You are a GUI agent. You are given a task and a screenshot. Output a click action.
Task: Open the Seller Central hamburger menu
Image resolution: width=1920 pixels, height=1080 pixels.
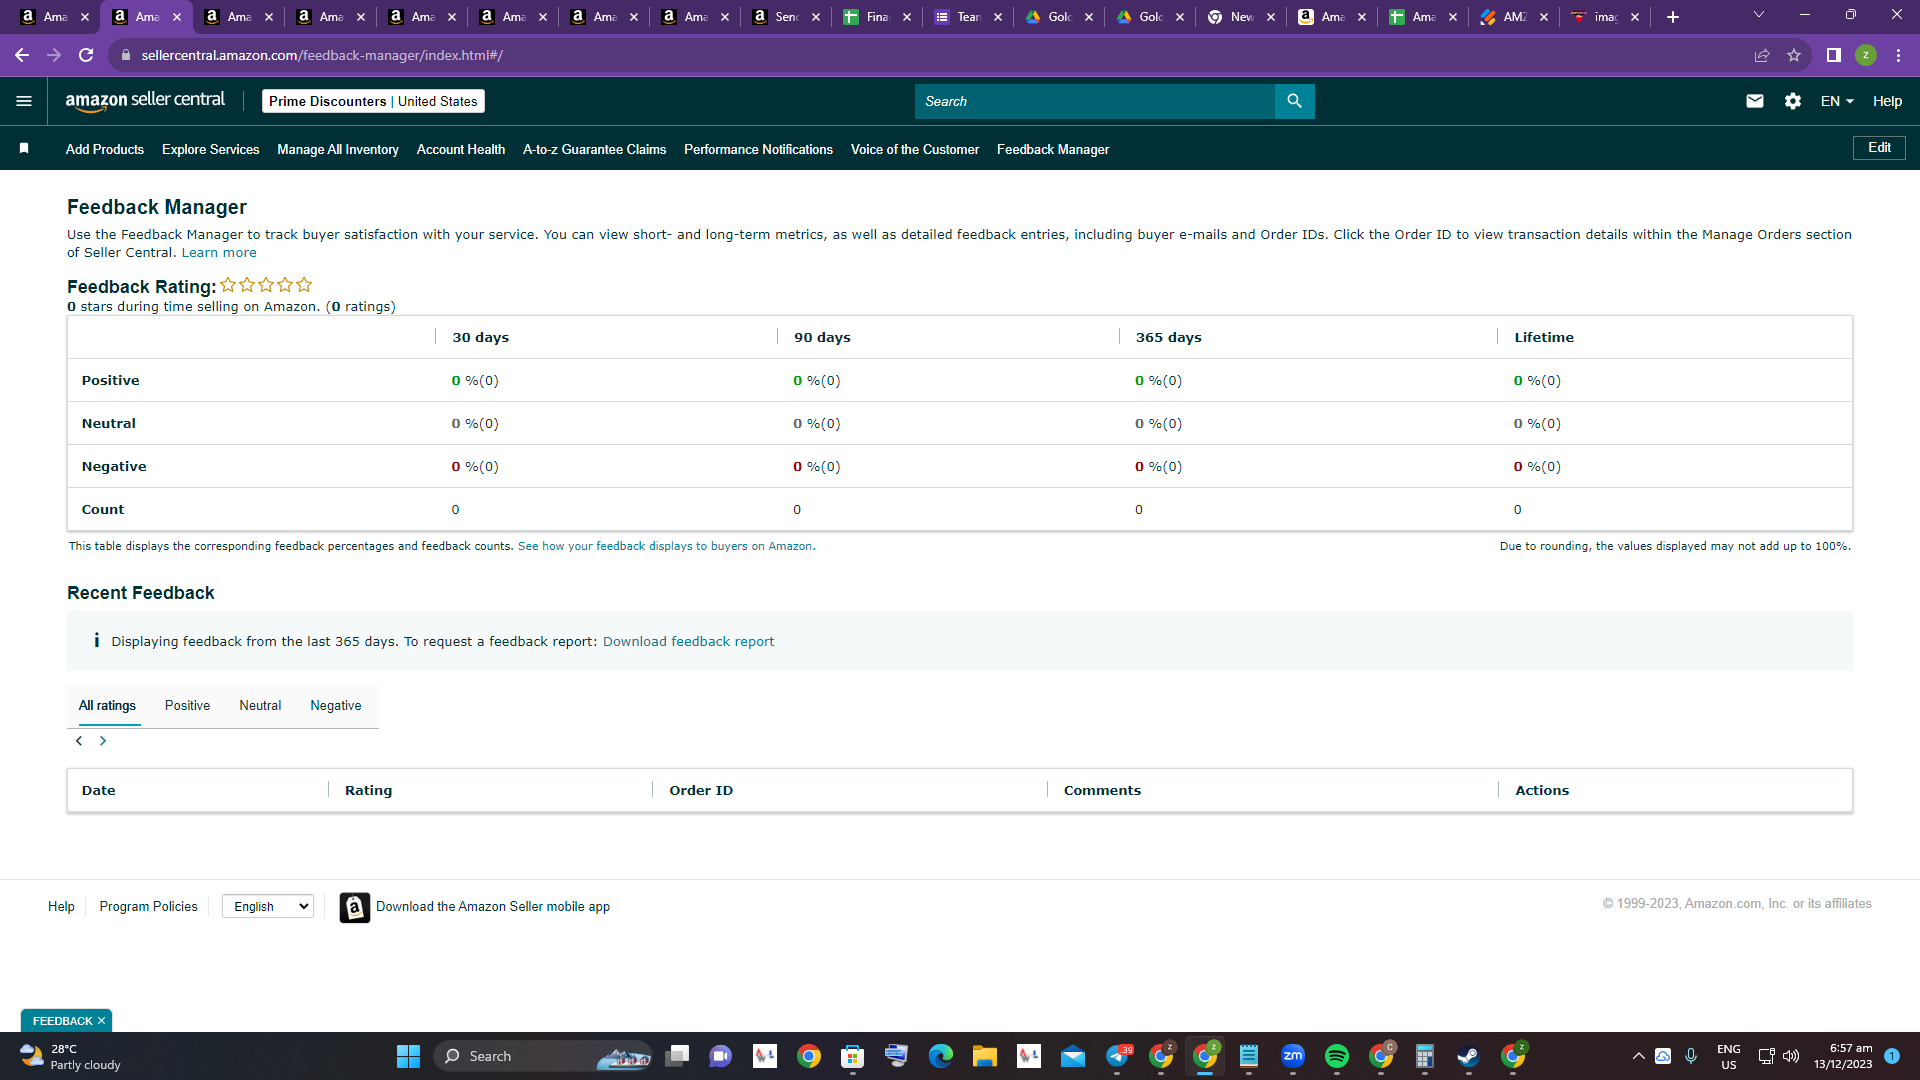[x=24, y=101]
